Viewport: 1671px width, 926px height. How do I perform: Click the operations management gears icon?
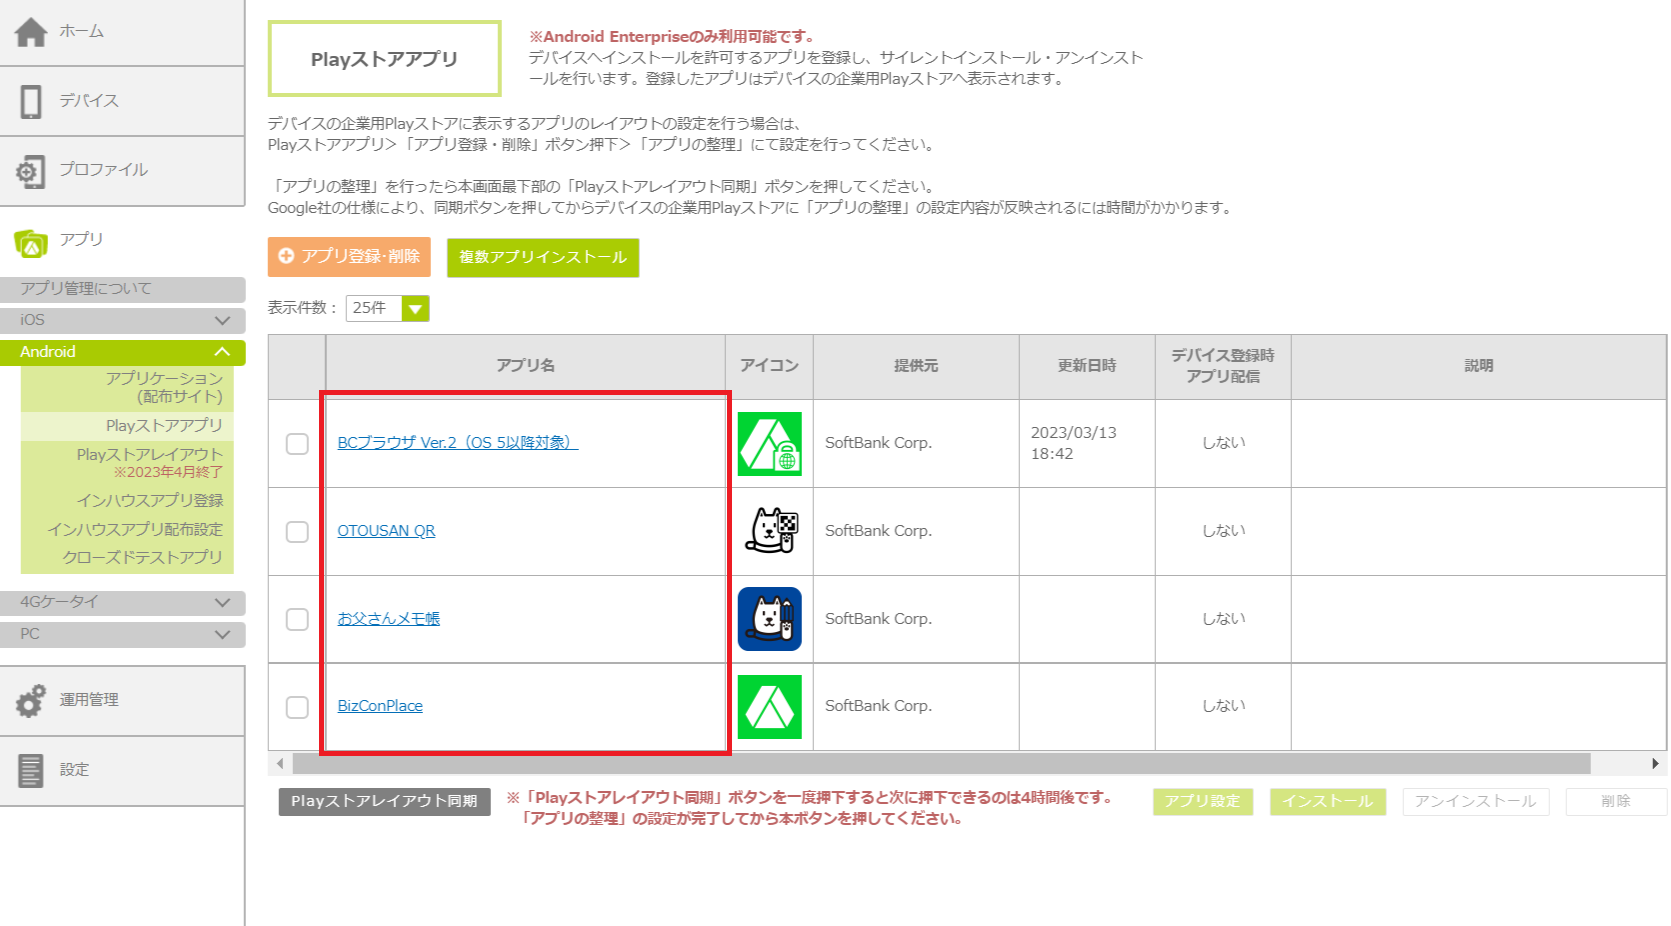pos(31,700)
